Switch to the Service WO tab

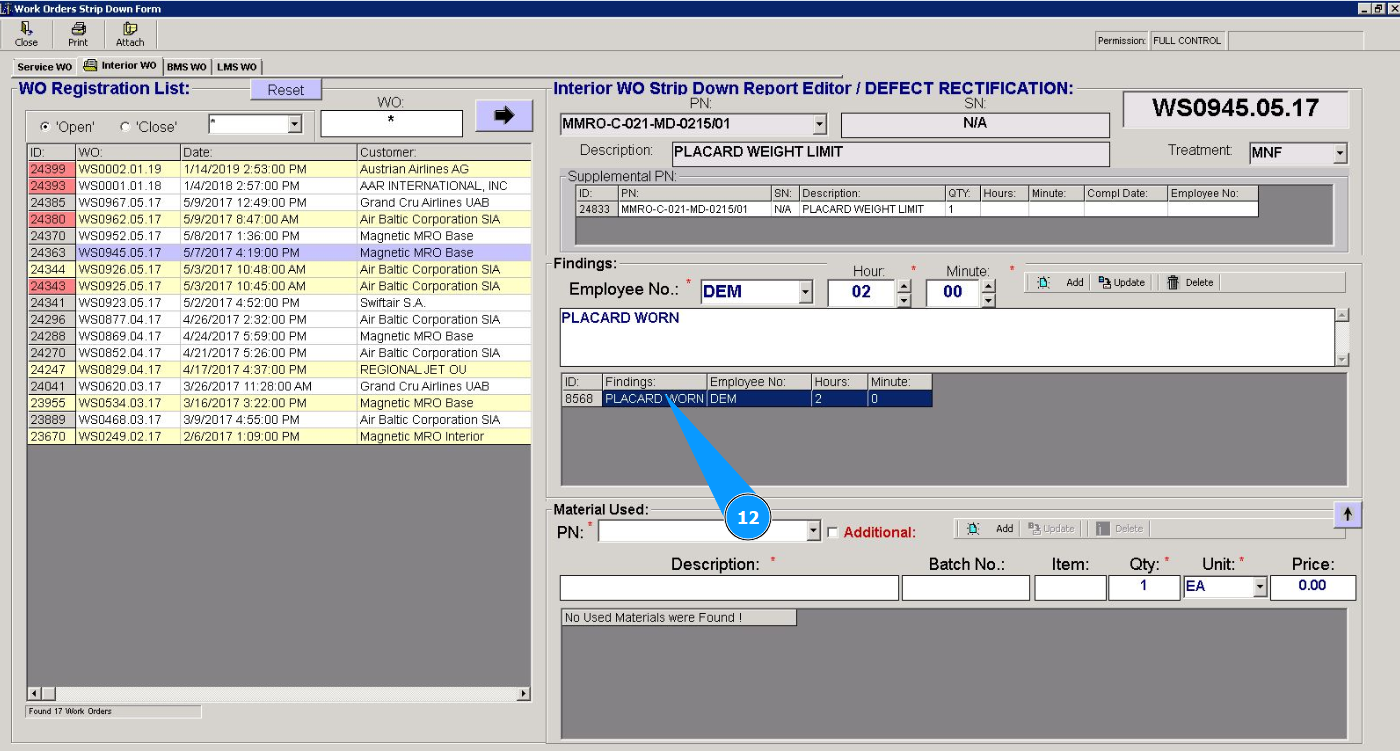[x=44, y=67]
